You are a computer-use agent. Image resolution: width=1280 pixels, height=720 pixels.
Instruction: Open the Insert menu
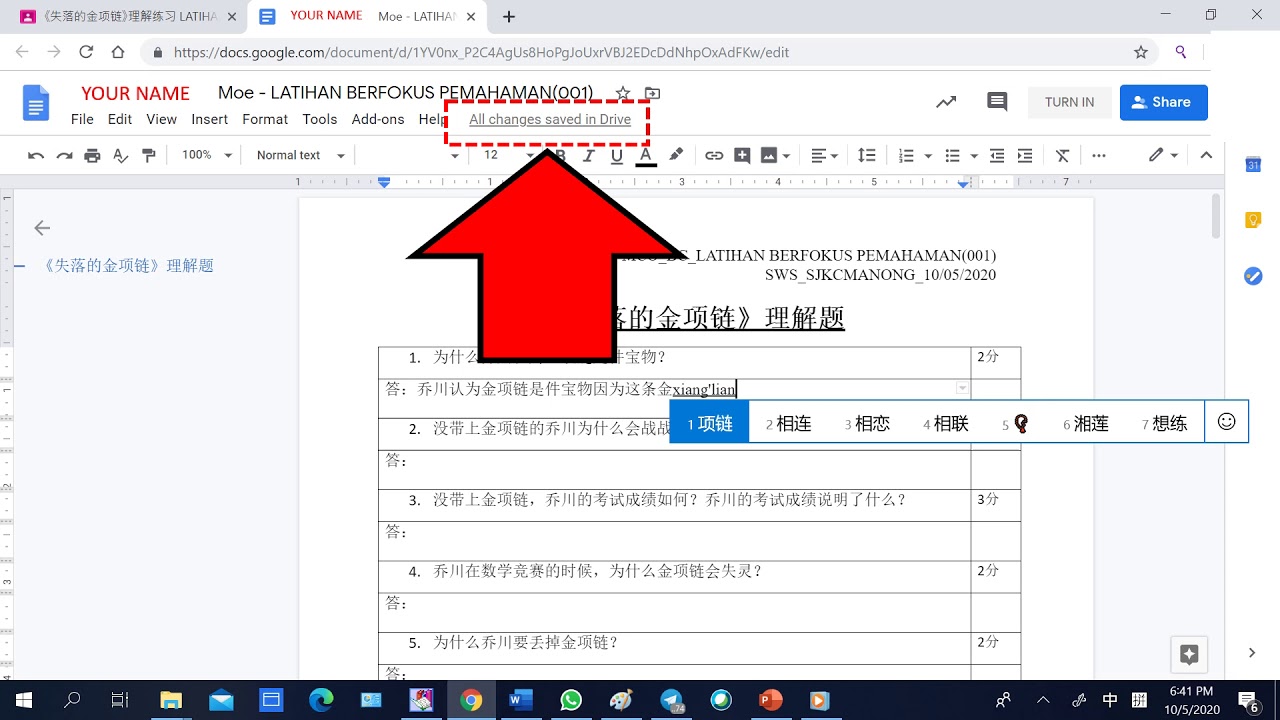coord(210,119)
